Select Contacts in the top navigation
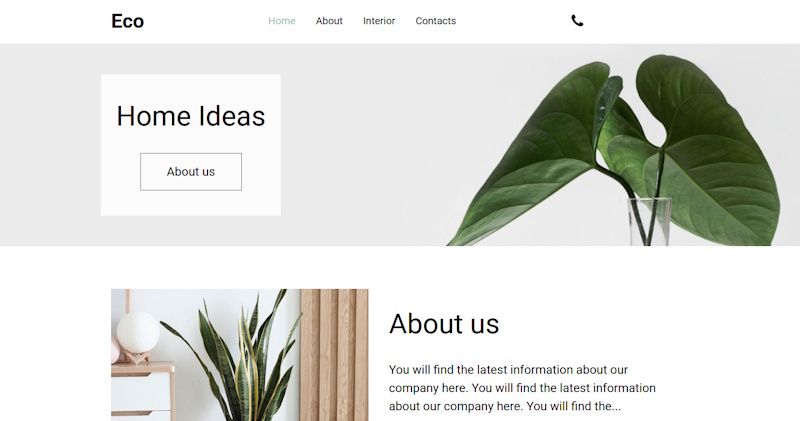 (x=436, y=21)
